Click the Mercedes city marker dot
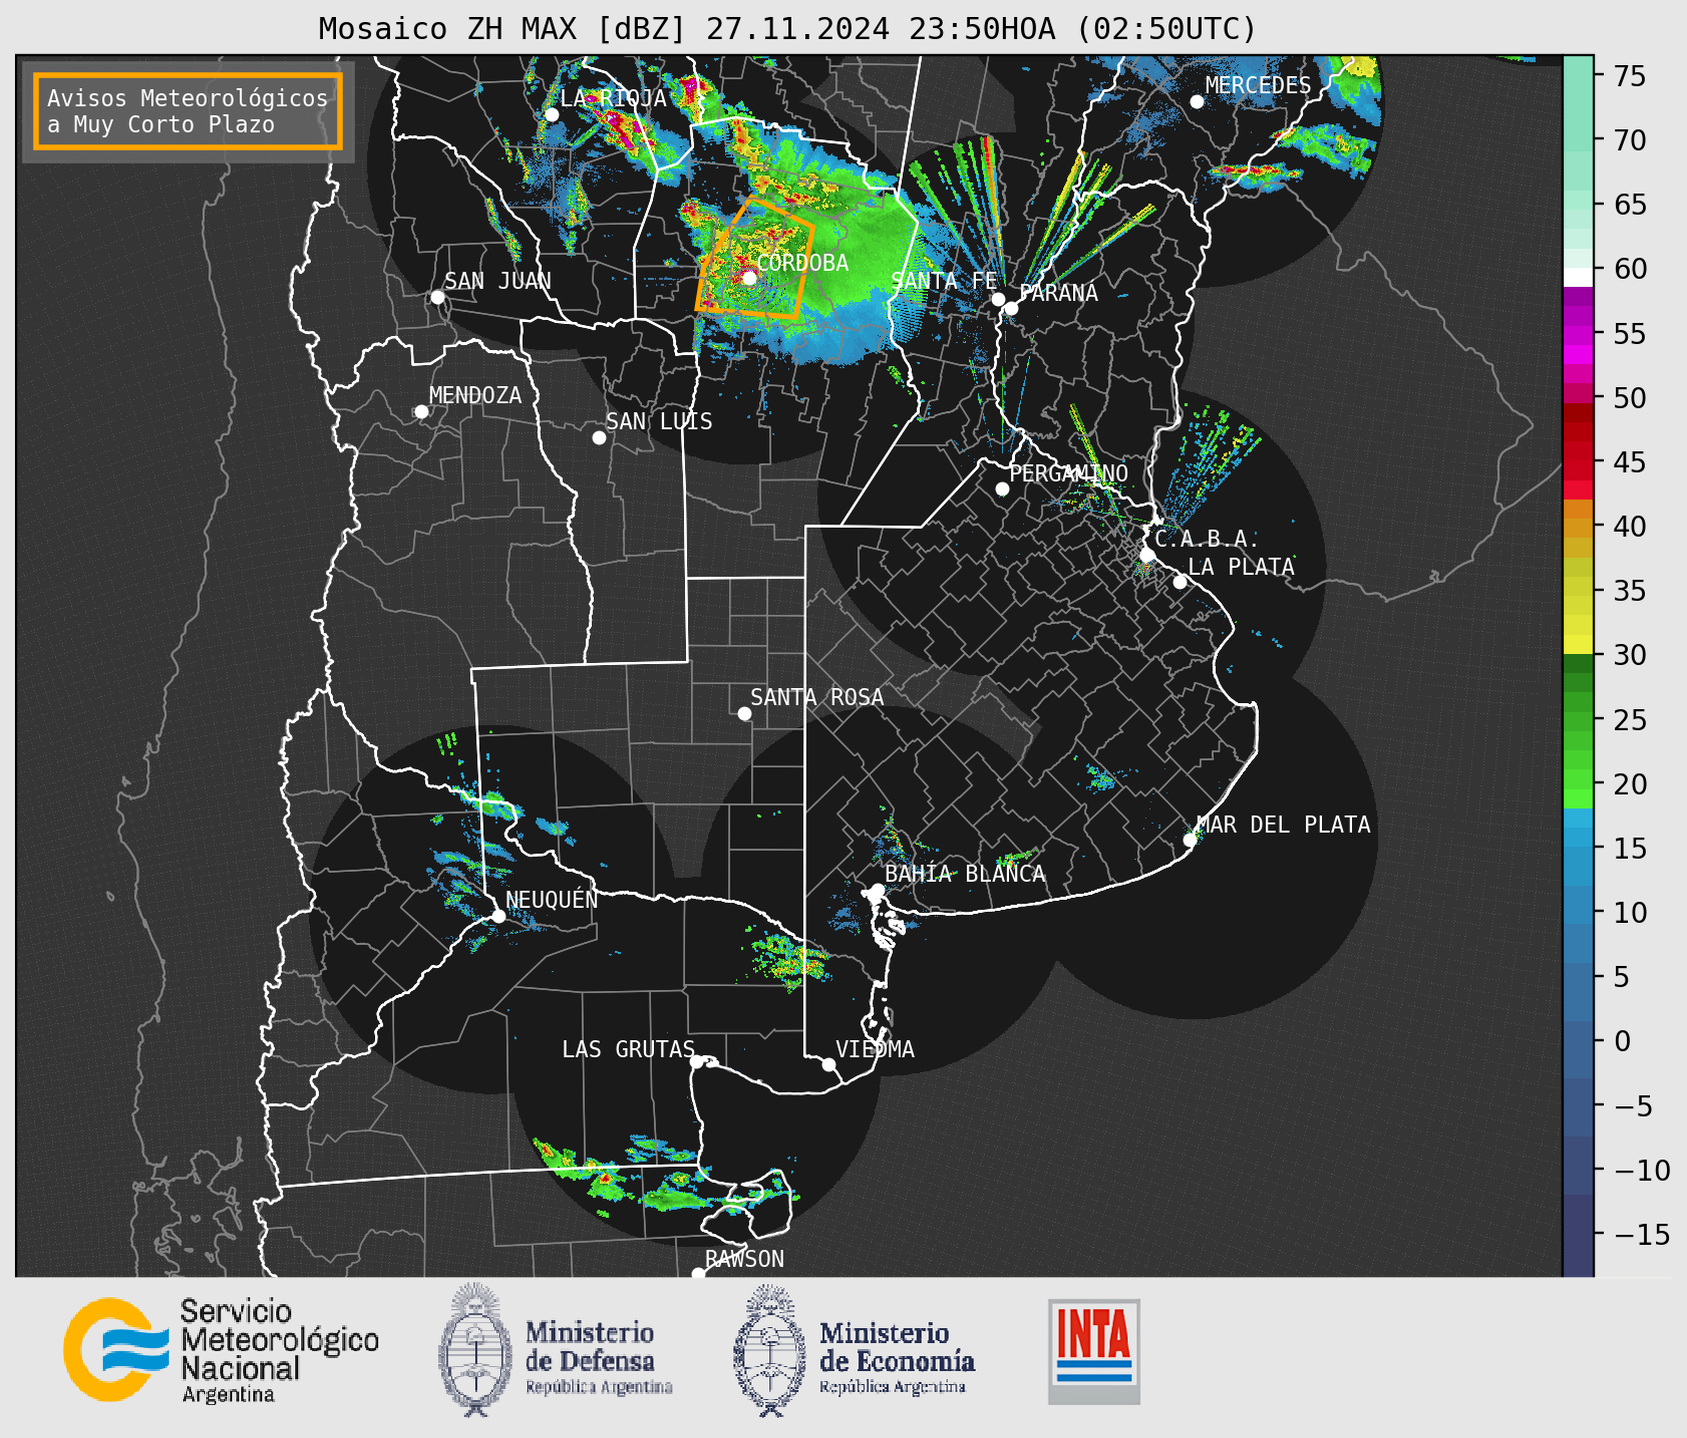Viewport: 1687px width, 1438px height. (x=1197, y=102)
